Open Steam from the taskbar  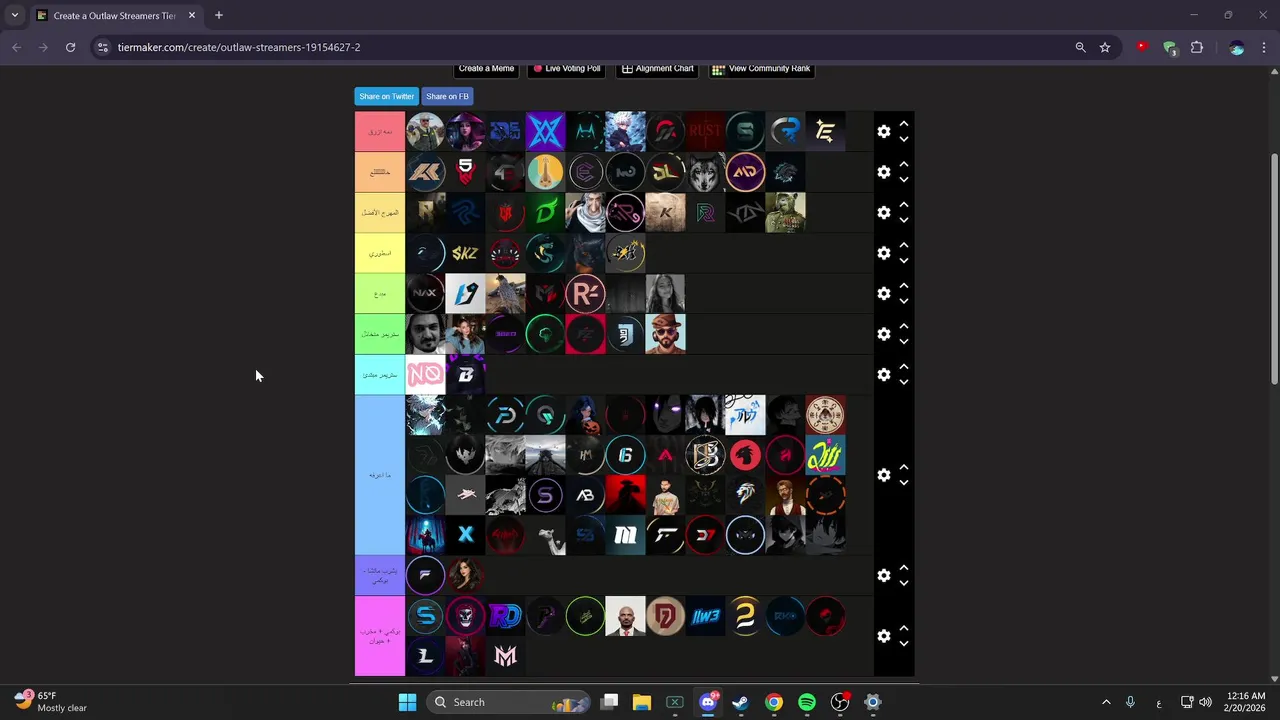(741, 702)
